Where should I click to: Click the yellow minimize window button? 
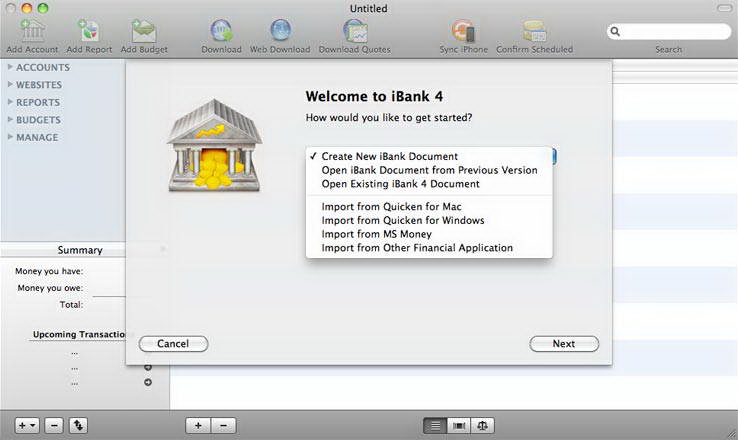(27, 8)
